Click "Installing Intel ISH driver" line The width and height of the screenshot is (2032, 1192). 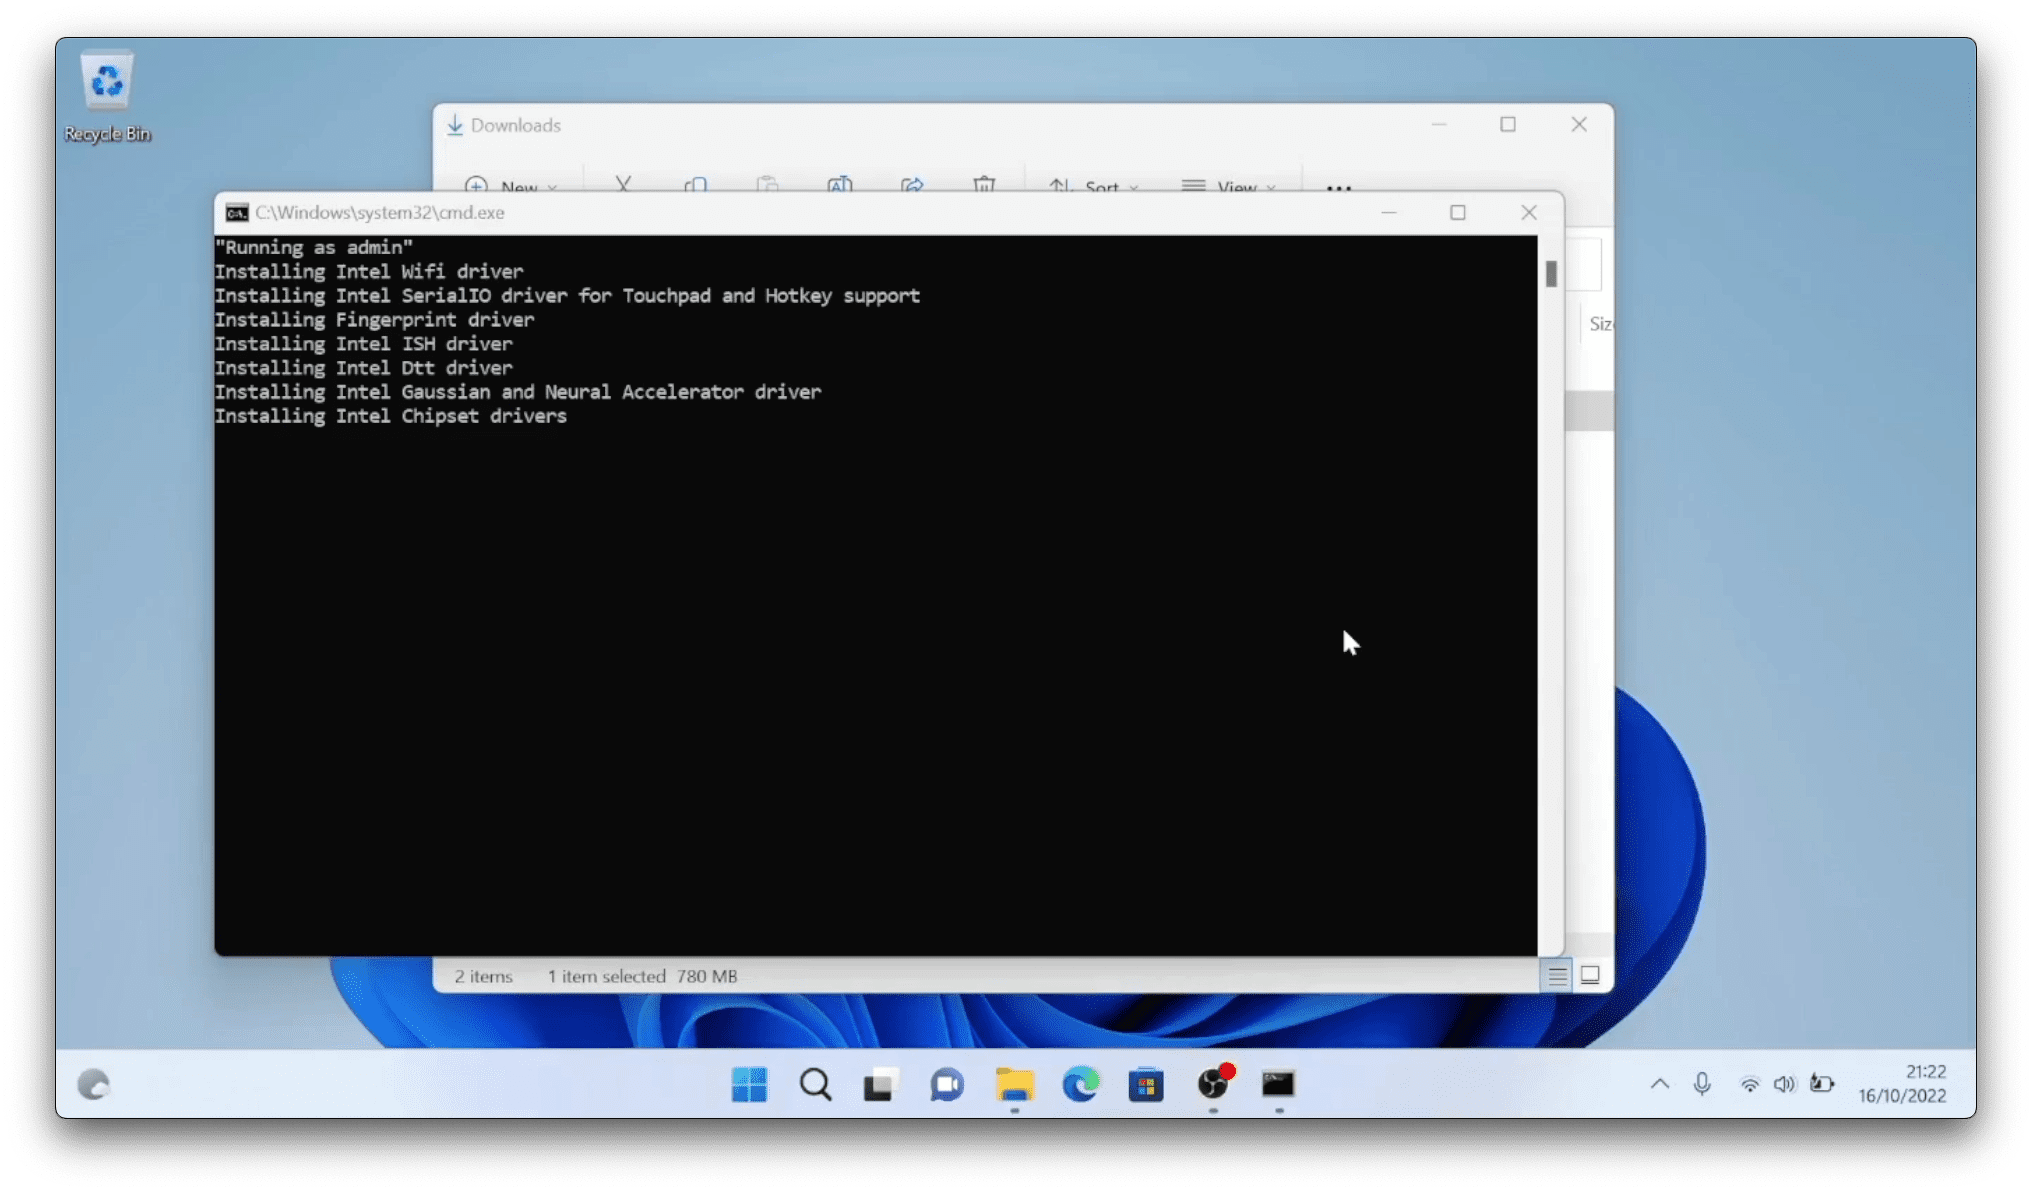364,344
